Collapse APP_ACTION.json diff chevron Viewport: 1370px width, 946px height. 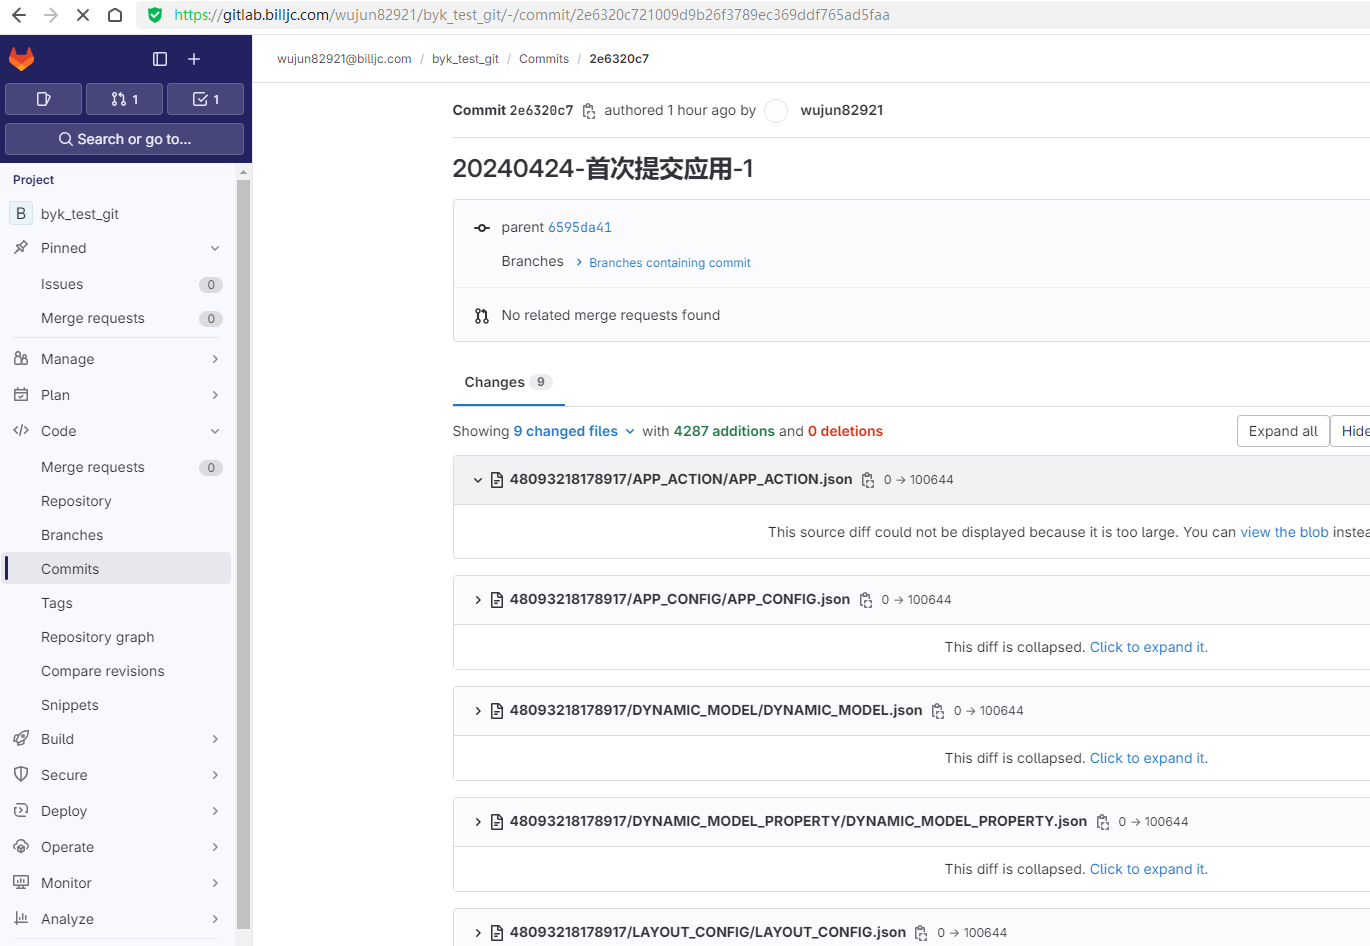tap(478, 480)
